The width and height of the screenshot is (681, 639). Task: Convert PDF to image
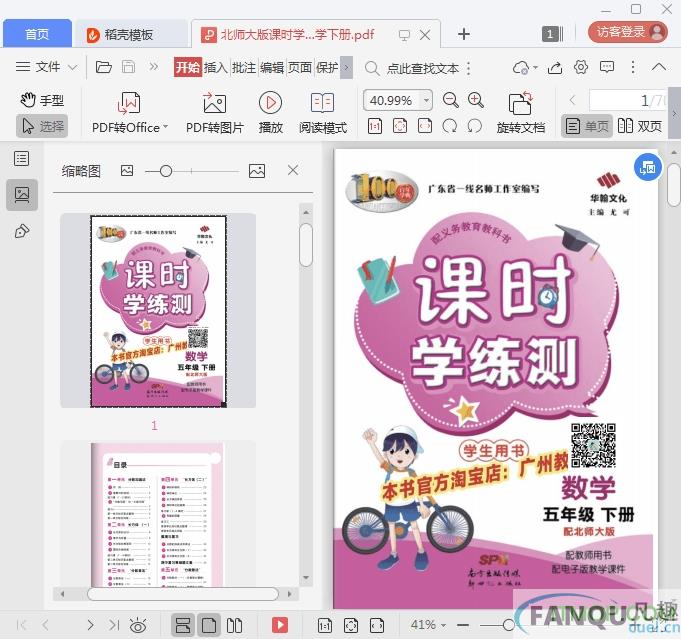[x=215, y=113]
